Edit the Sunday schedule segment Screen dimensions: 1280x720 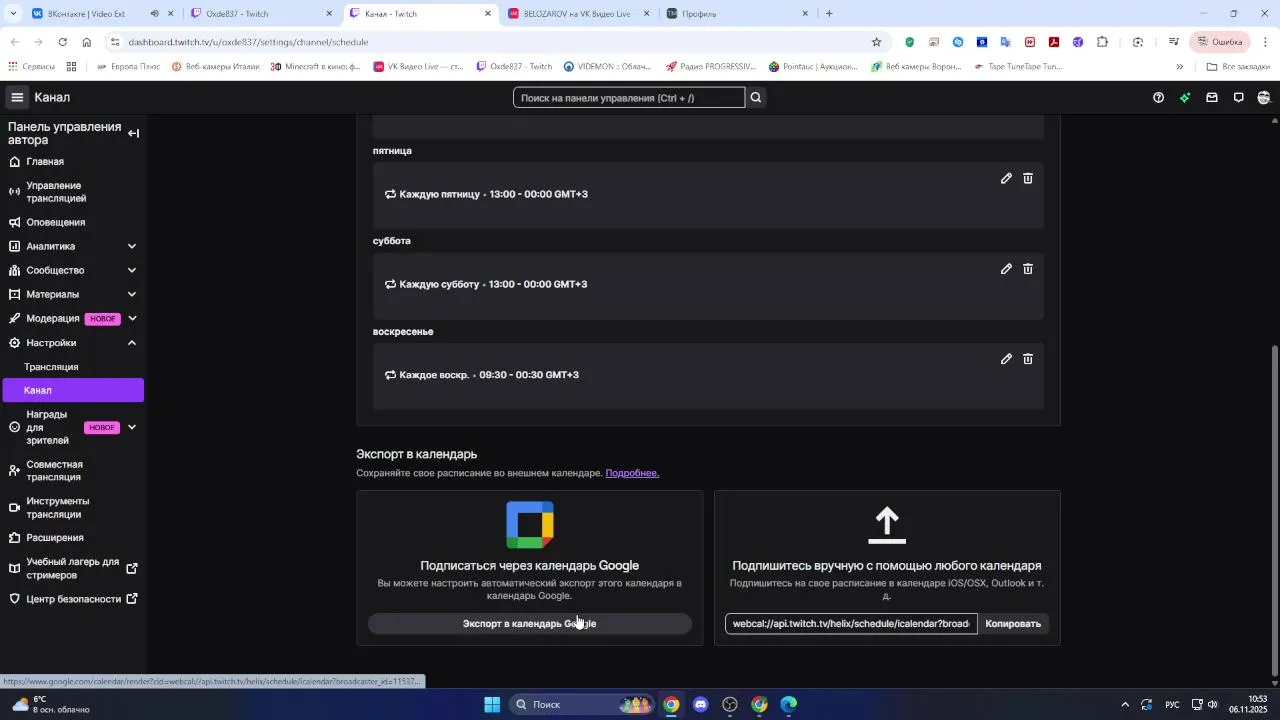[1006, 358]
